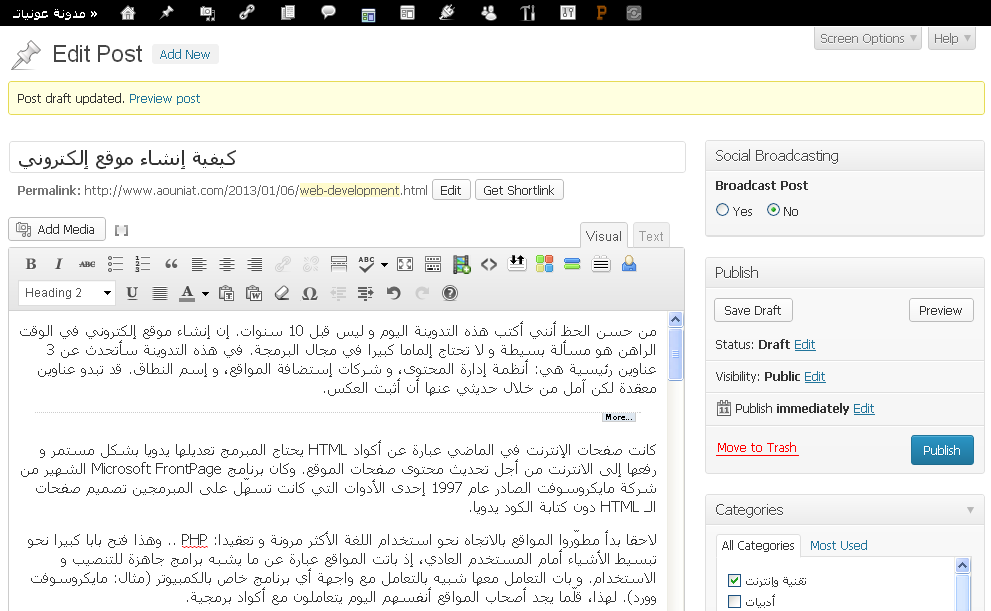
Task: Toggle the kitchen sink toolbar row
Action: point(433,264)
